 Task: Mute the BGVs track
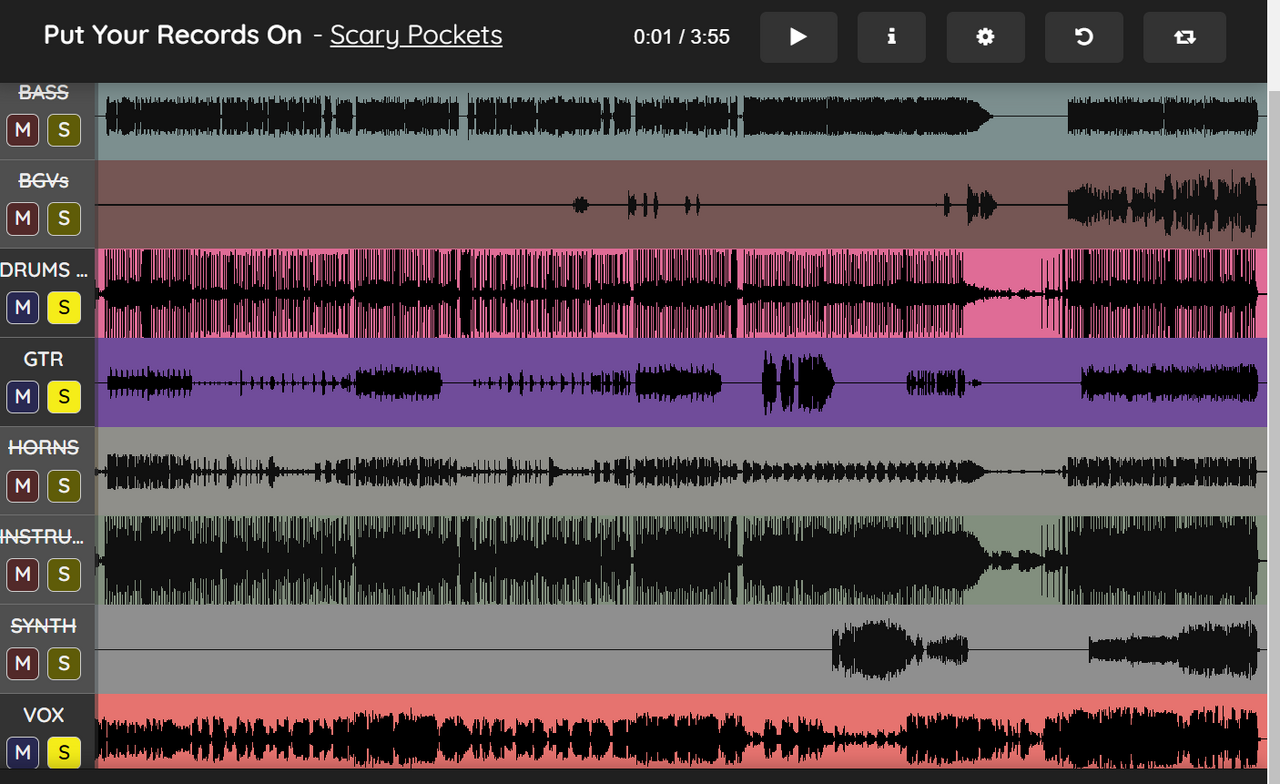point(23,218)
